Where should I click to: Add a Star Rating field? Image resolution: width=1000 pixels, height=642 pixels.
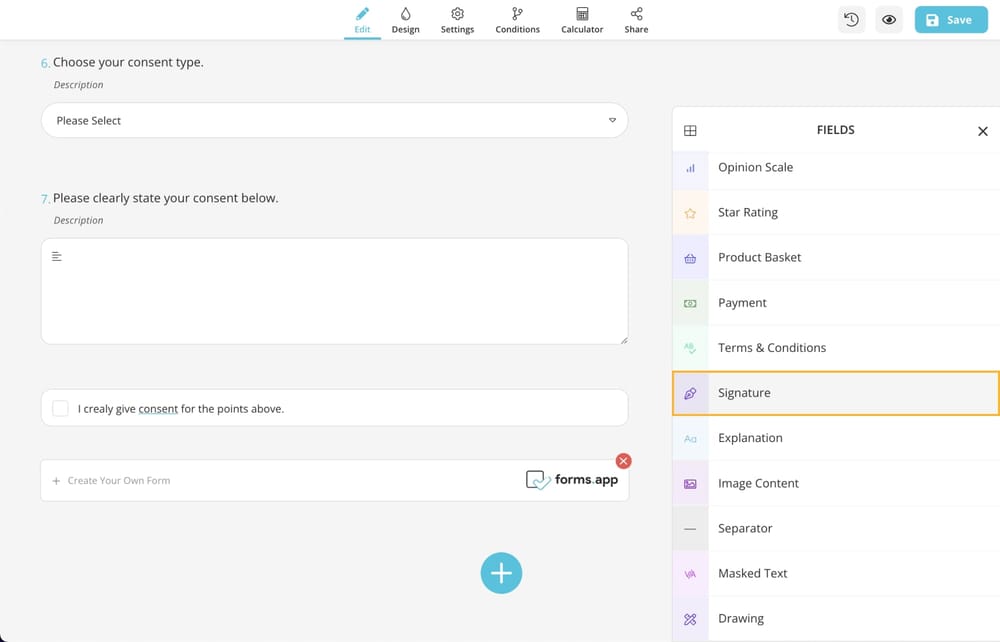click(748, 213)
